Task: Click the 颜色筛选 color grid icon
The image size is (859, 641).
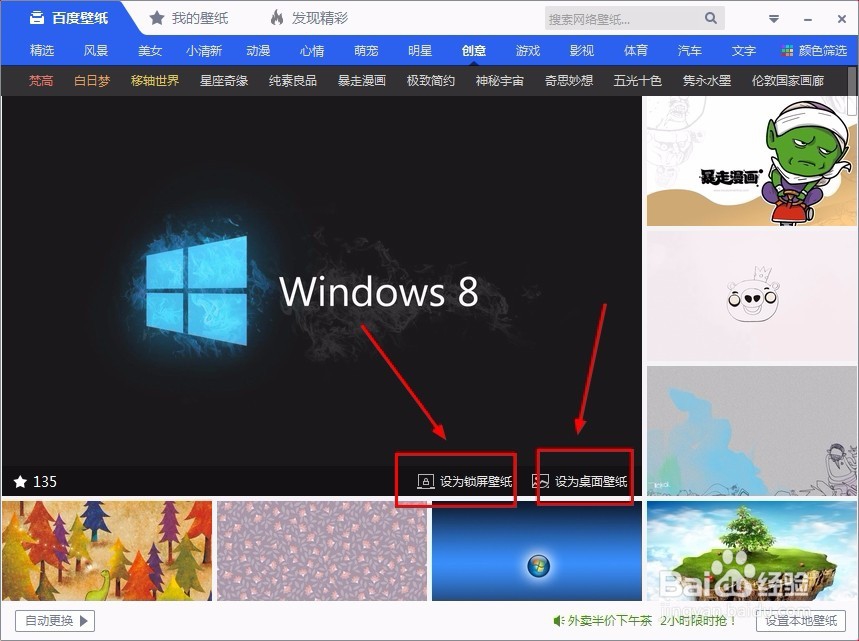Action: click(x=787, y=51)
